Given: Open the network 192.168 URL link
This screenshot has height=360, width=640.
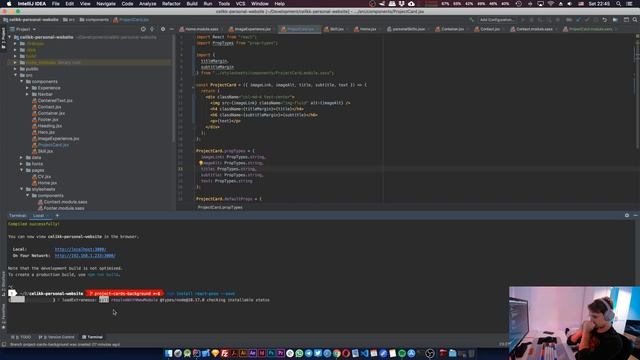Looking at the screenshot, I should pyautogui.click(x=85, y=256).
